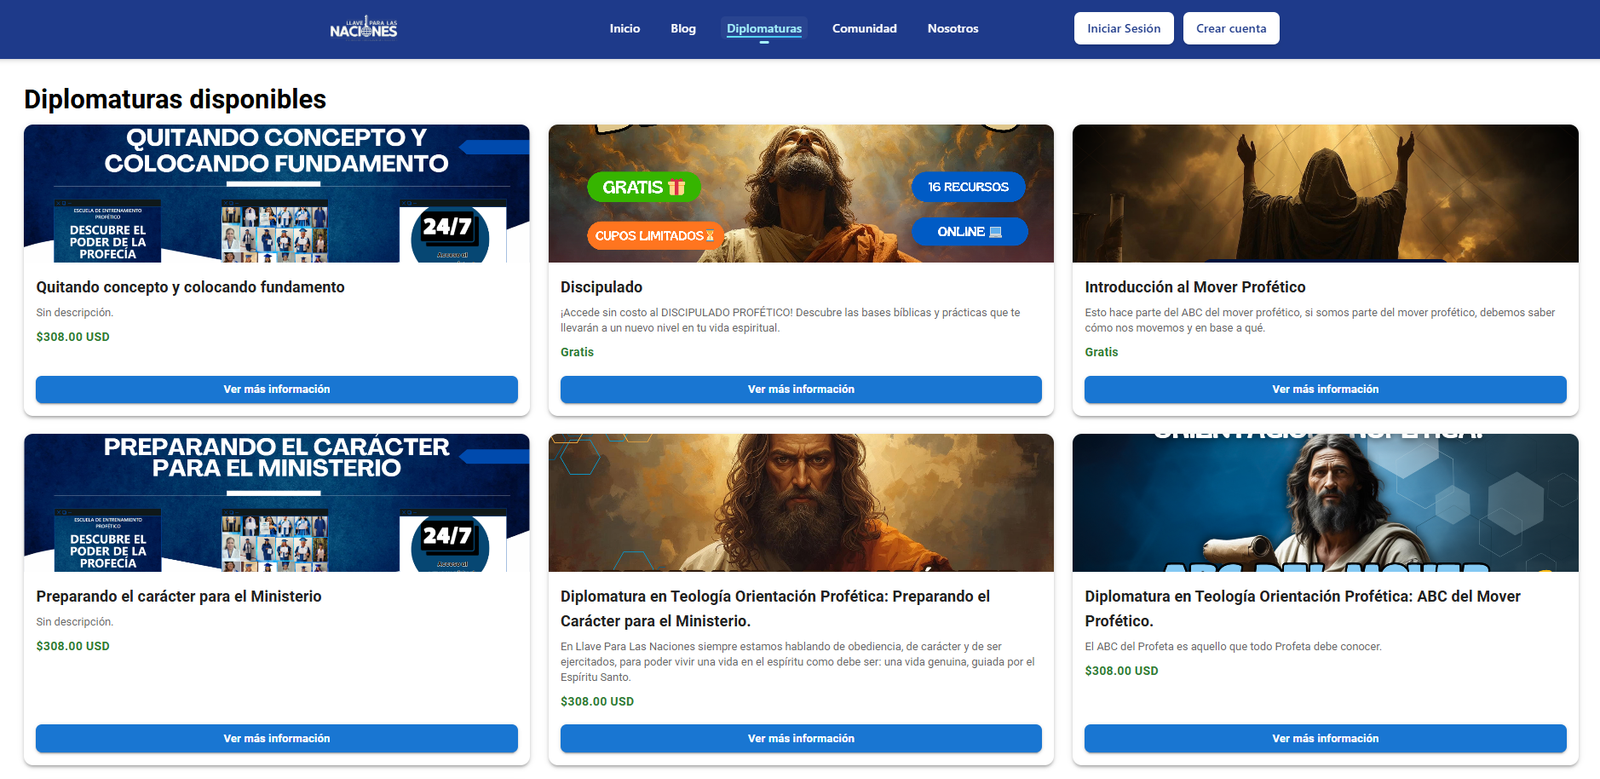Click the description 'Esto hace parte del ABC'
The height and width of the screenshot is (779, 1600).
(1320, 320)
